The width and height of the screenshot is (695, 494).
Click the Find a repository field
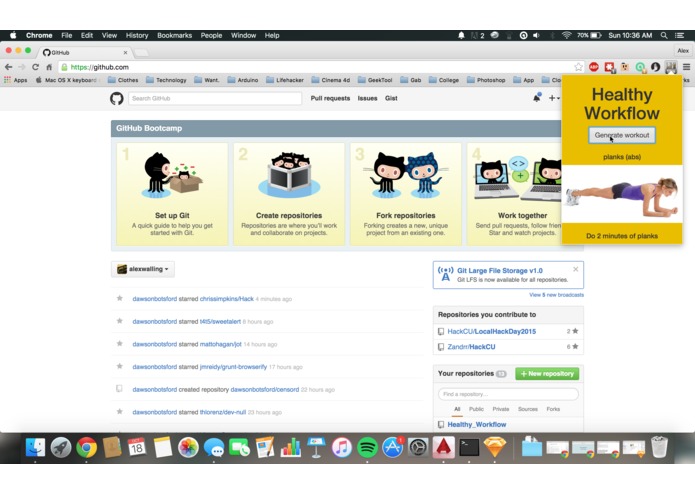click(508, 394)
